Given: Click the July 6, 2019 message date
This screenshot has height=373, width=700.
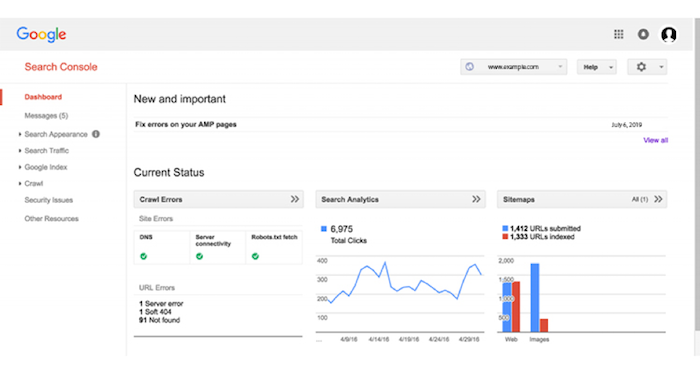Looking at the screenshot, I should (x=626, y=125).
